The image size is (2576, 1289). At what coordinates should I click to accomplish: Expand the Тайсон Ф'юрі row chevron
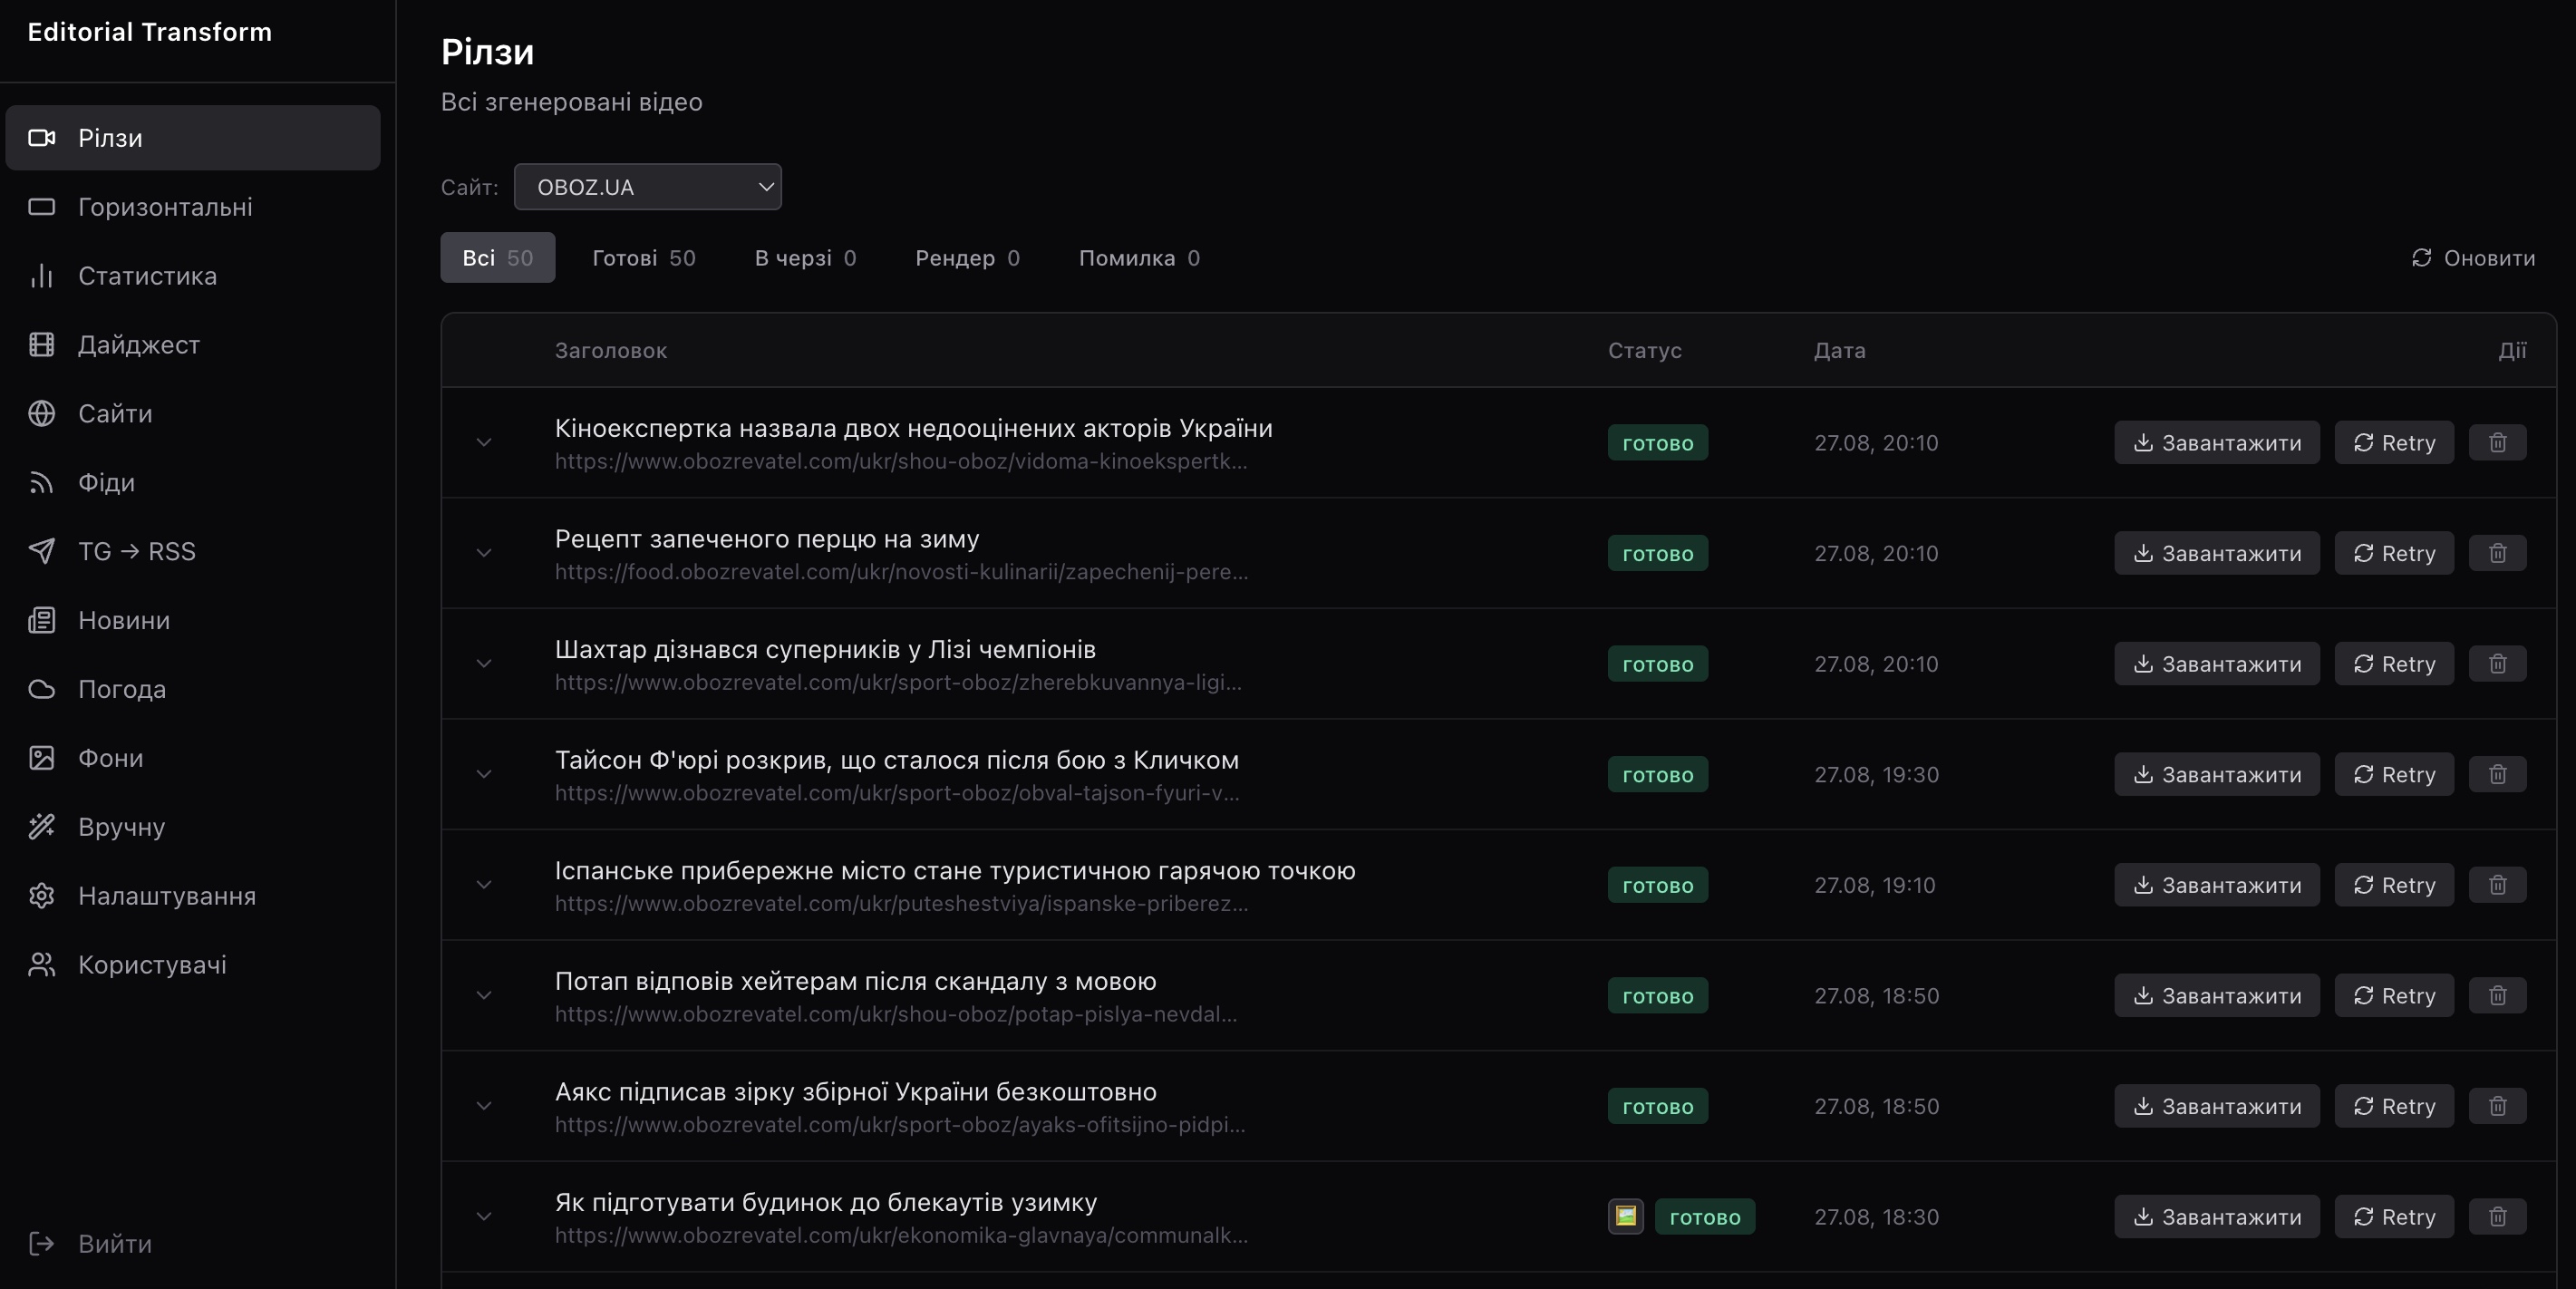click(x=484, y=775)
